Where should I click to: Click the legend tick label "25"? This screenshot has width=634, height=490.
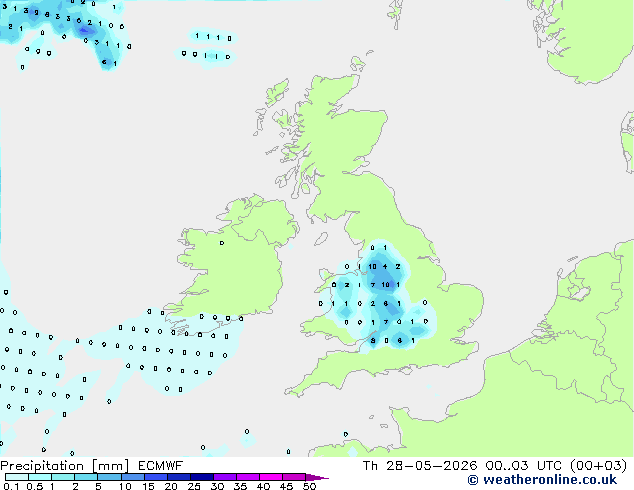coord(194,486)
